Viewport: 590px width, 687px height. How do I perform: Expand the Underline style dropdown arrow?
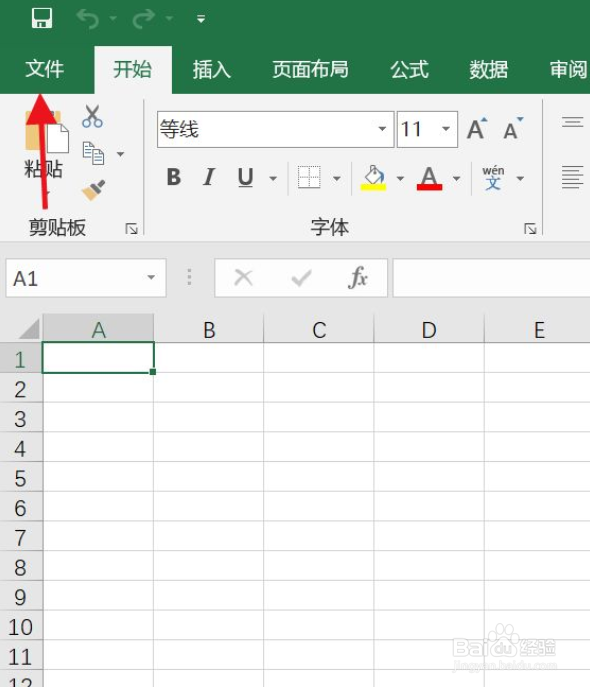(x=273, y=178)
